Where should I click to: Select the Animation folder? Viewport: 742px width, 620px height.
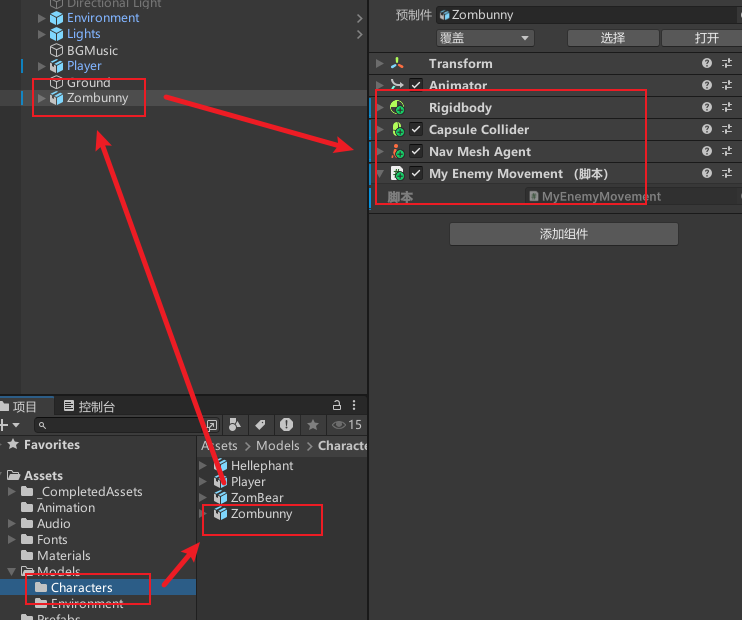point(66,508)
